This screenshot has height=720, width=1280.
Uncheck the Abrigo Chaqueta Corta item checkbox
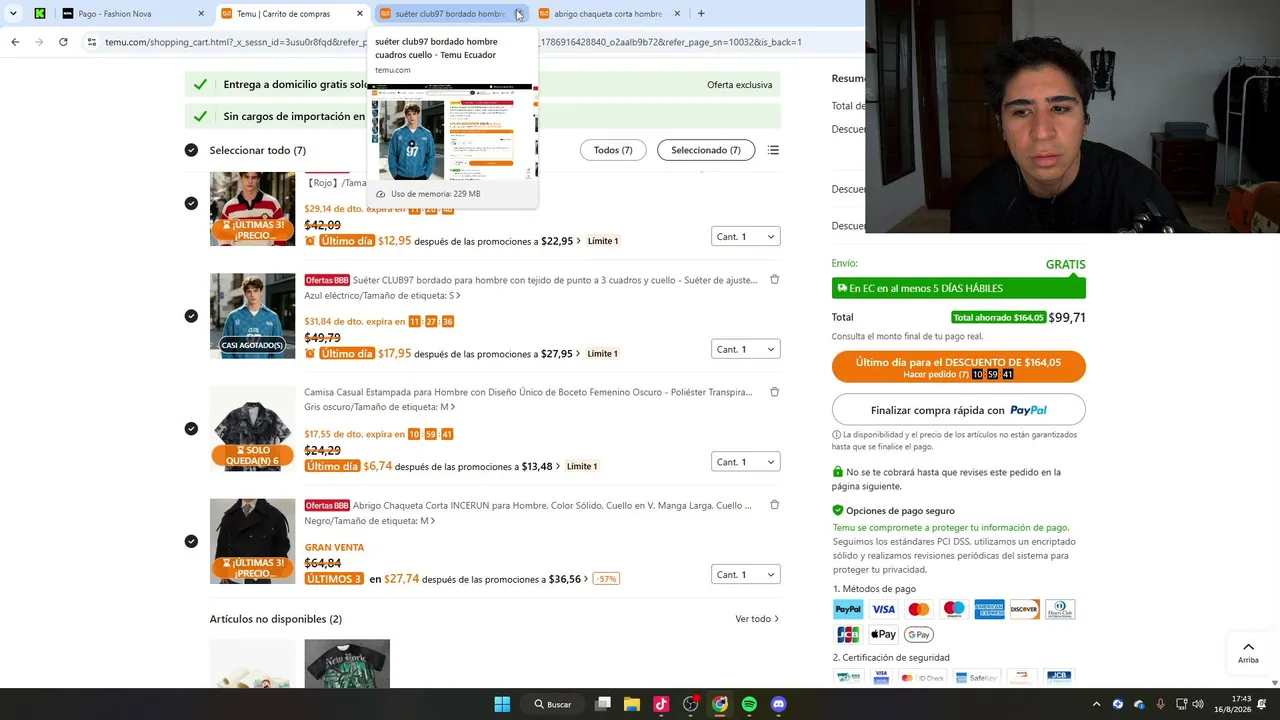pos(191,541)
